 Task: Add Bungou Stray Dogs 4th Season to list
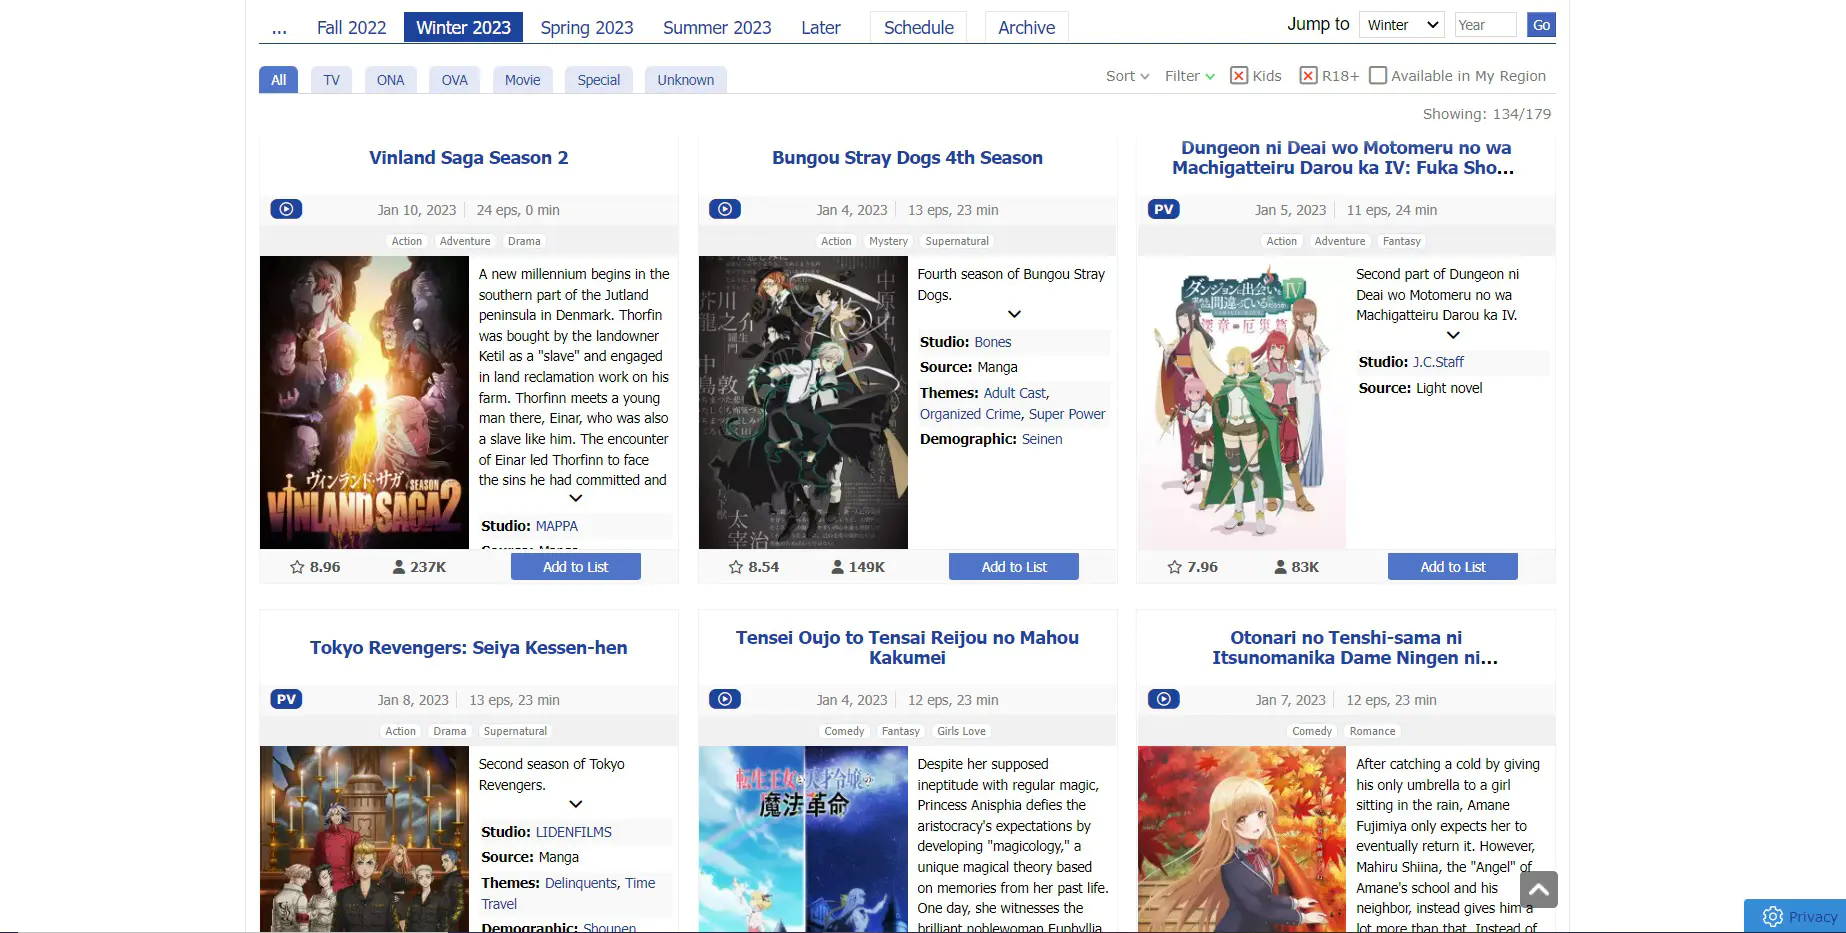pyautogui.click(x=1014, y=567)
